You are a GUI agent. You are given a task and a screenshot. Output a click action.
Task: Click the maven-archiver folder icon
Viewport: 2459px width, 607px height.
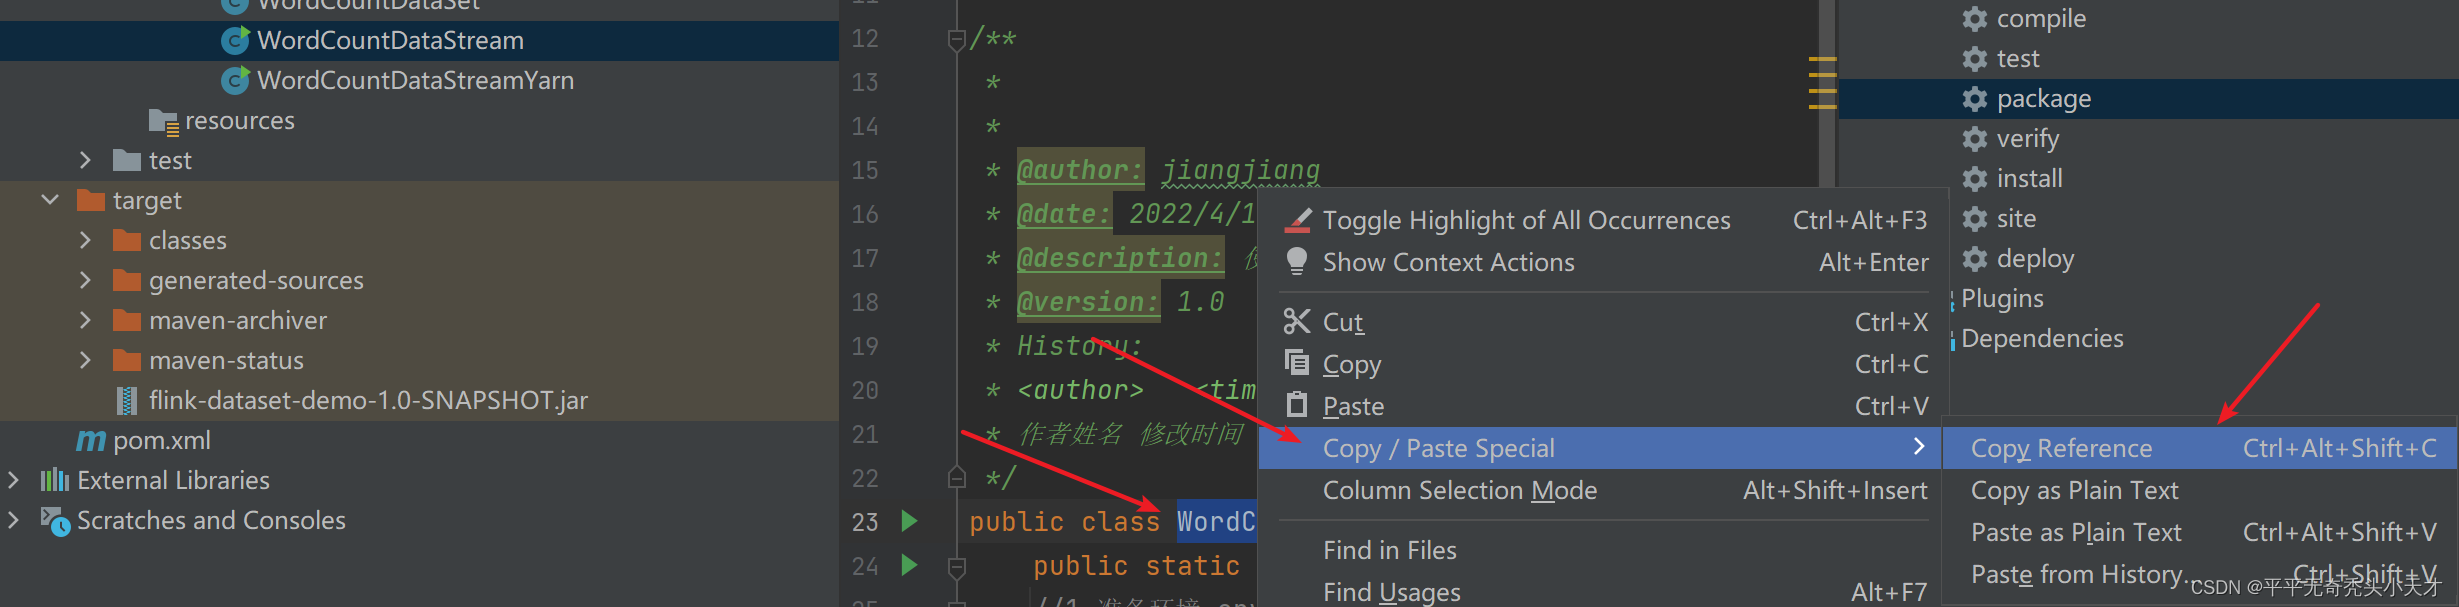click(x=127, y=321)
